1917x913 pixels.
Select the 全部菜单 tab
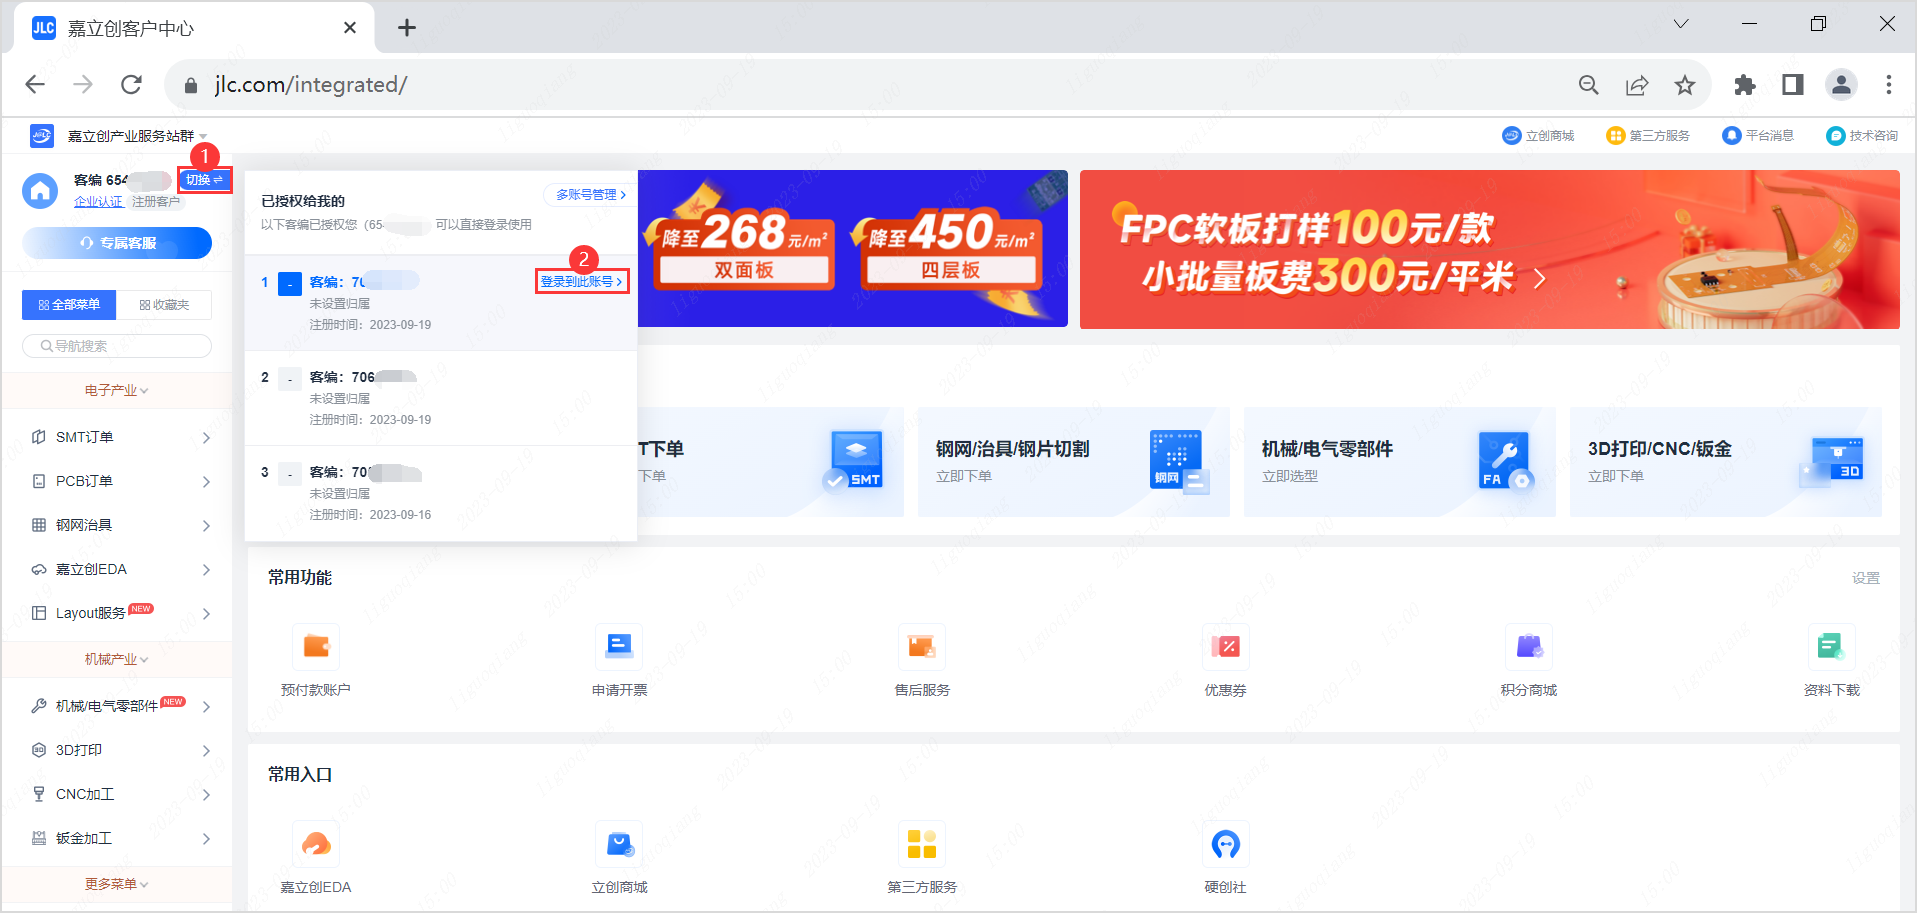coord(69,305)
